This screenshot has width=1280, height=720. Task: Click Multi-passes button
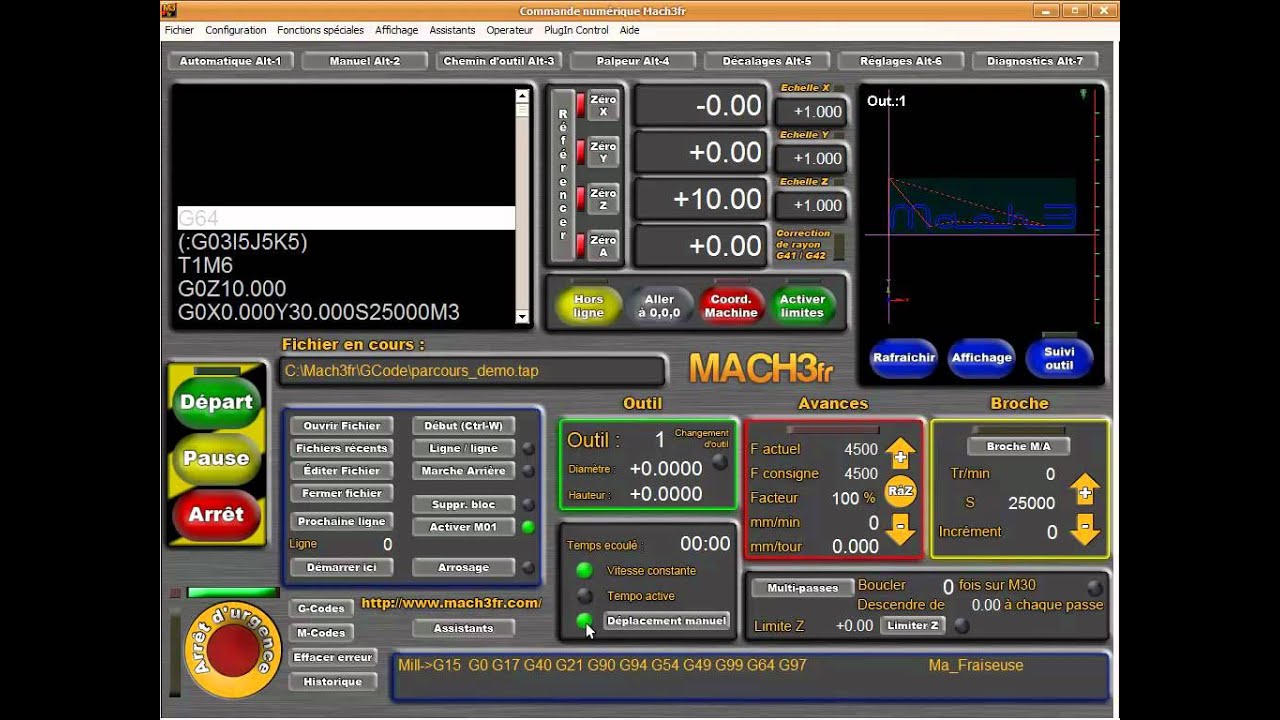click(x=802, y=588)
